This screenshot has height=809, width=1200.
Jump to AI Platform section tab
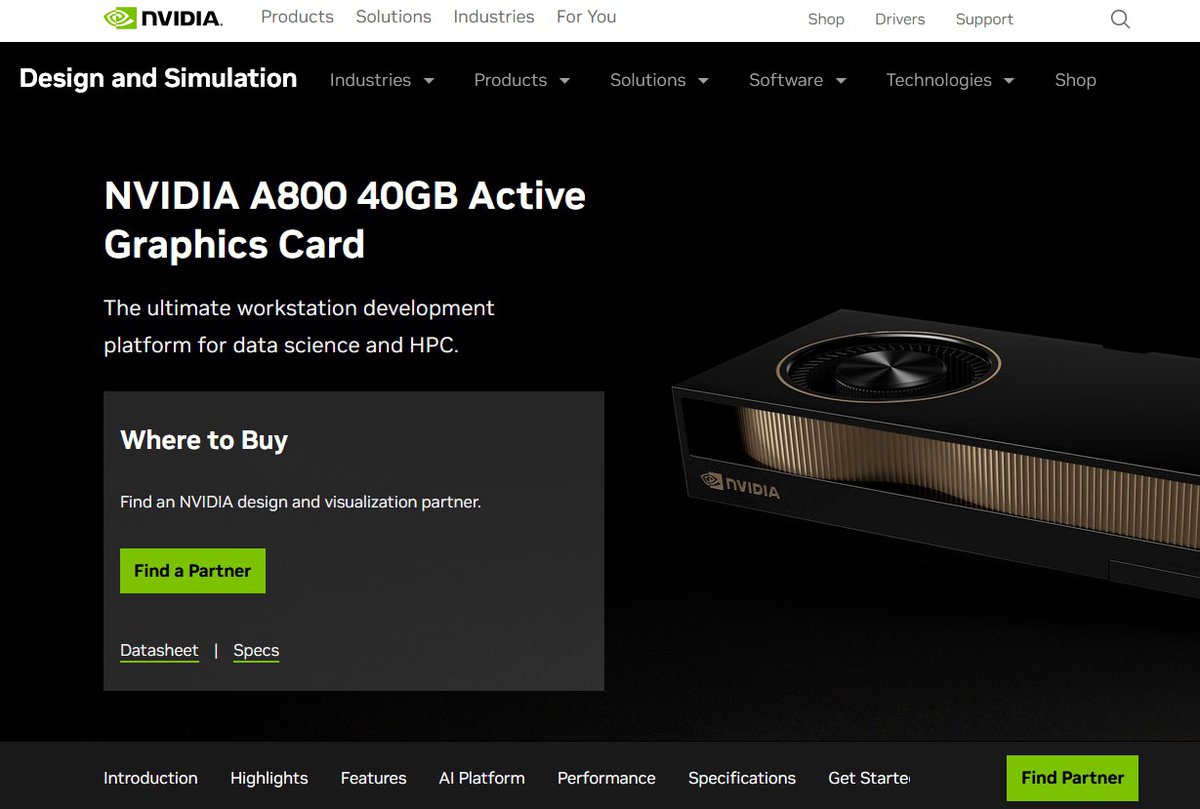pyautogui.click(x=482, y=778)
